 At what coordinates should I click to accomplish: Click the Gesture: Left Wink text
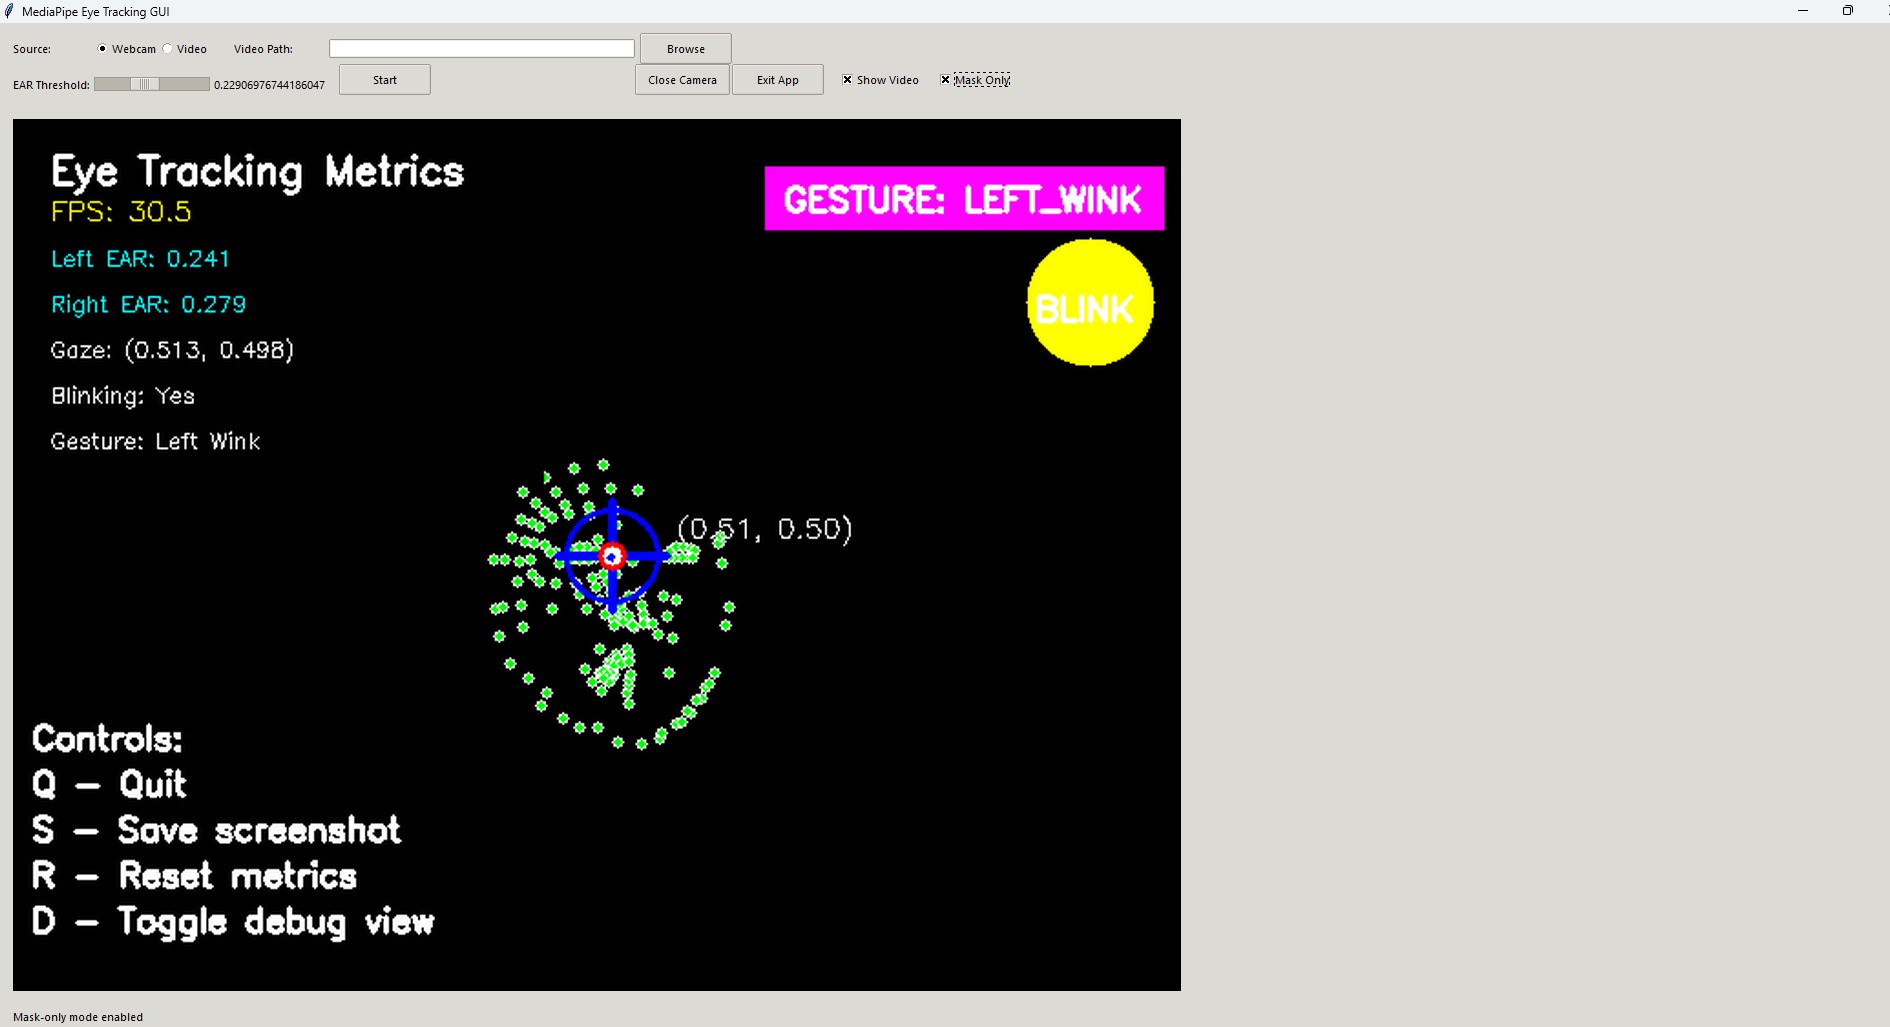(155, 441)
